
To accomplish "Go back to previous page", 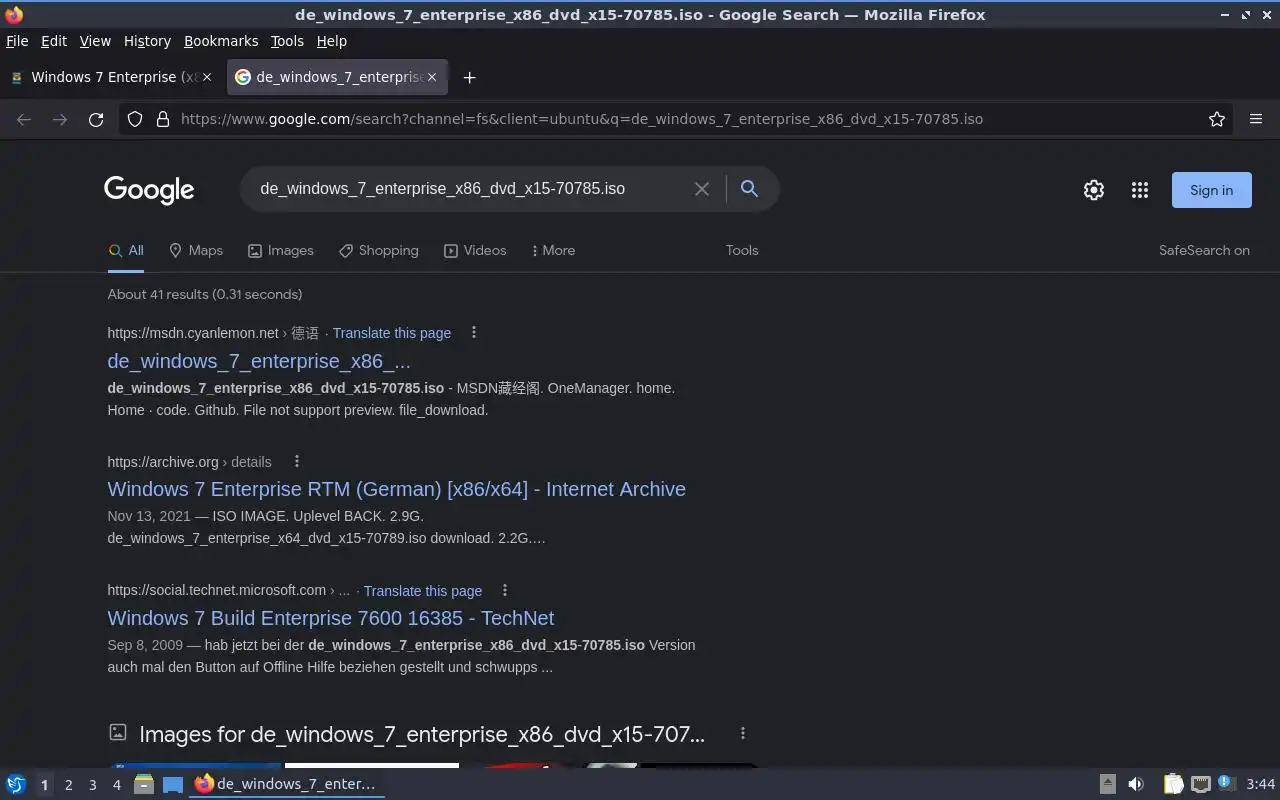I will (24, 119).
